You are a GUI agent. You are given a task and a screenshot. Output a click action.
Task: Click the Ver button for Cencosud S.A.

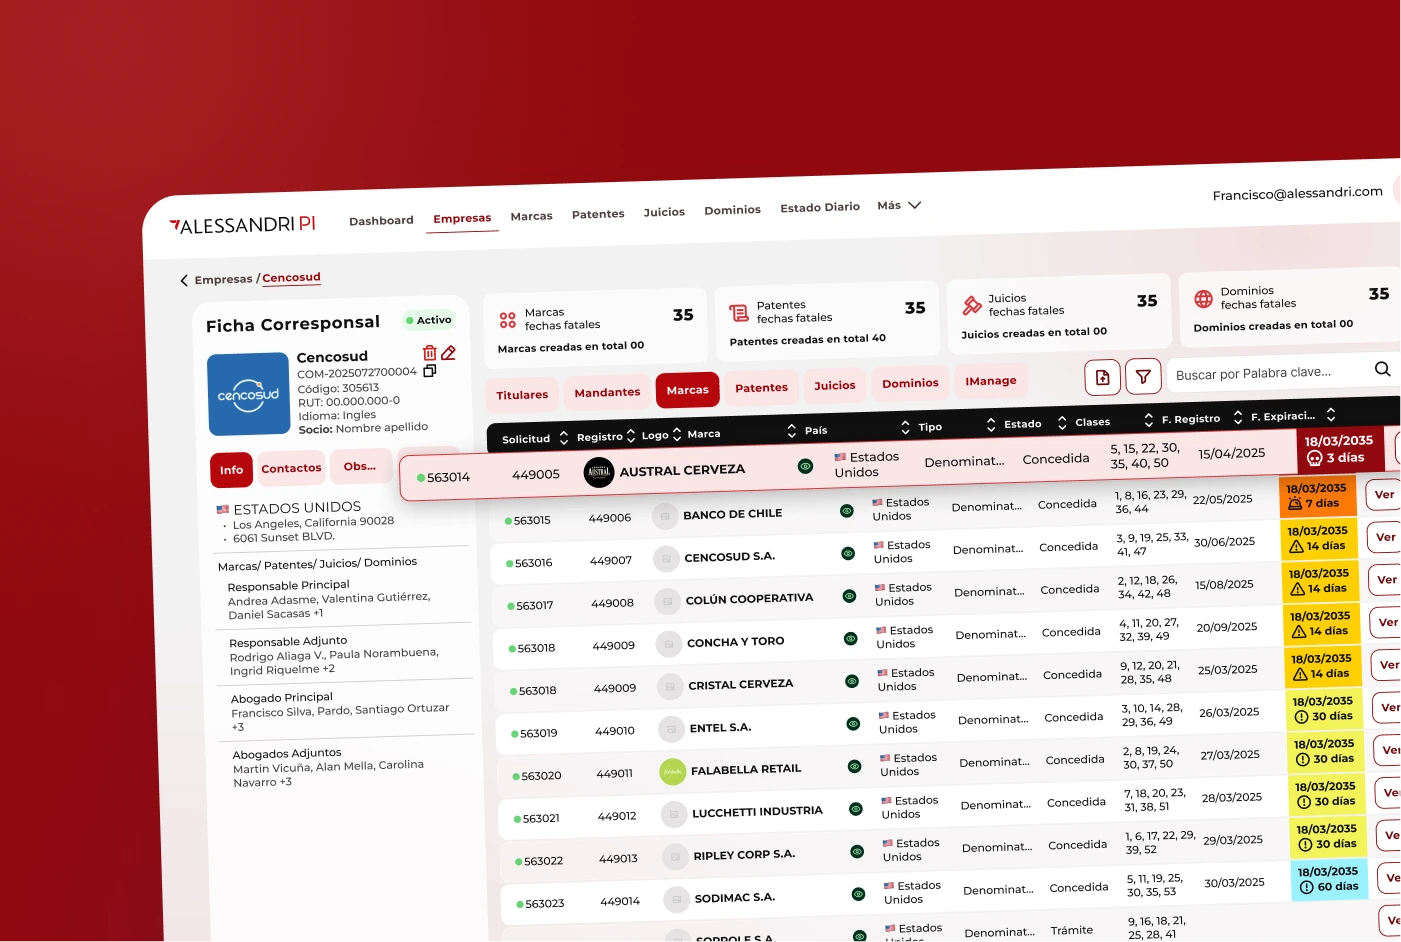click(1386, 537)
